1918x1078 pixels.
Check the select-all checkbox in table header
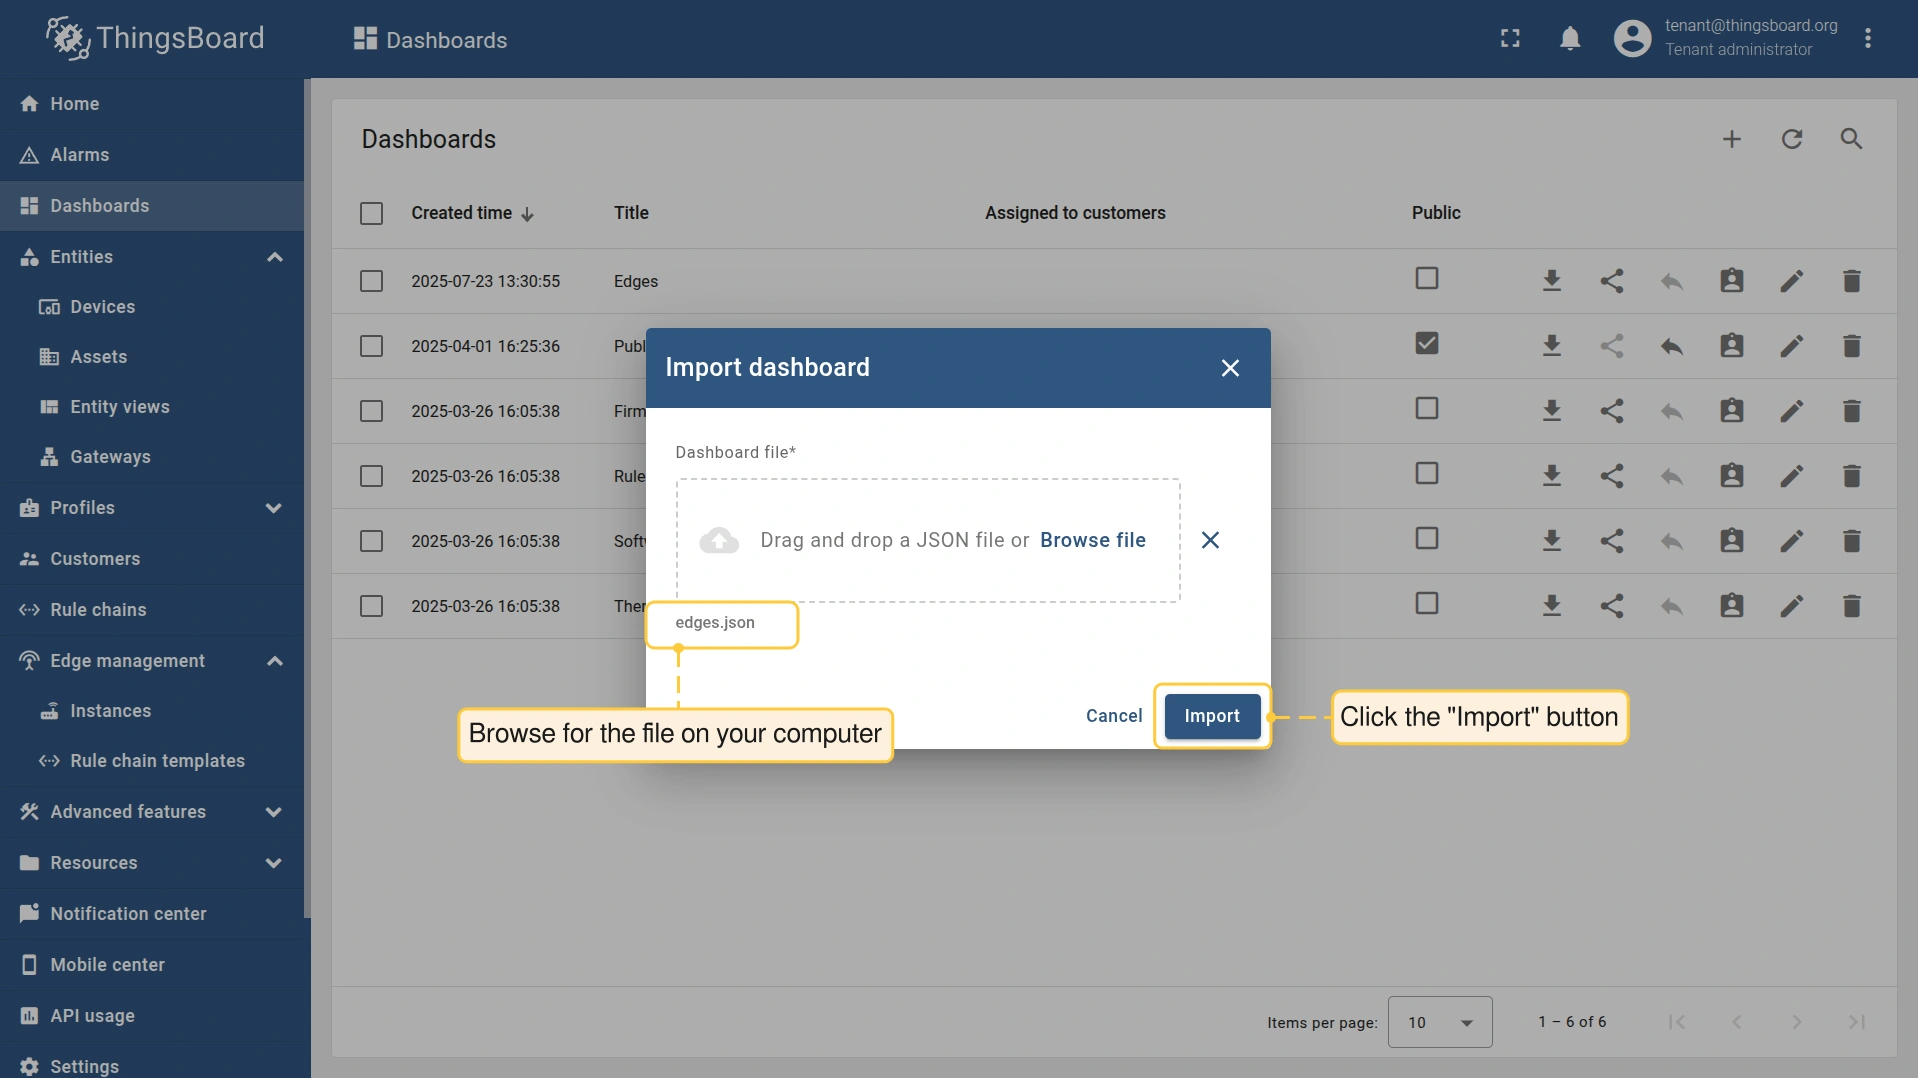coord(371,213)
